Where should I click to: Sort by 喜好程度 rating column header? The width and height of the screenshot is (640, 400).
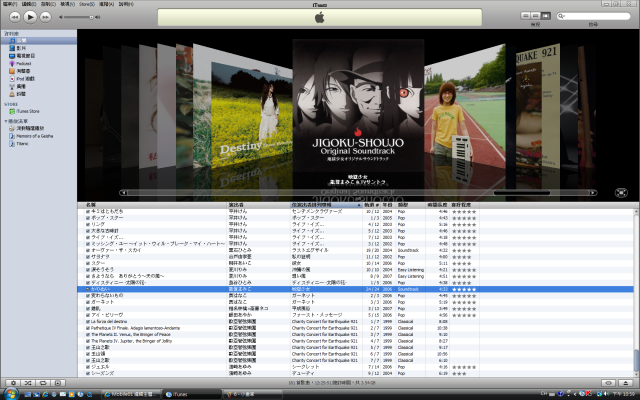(x=464, y=205)
